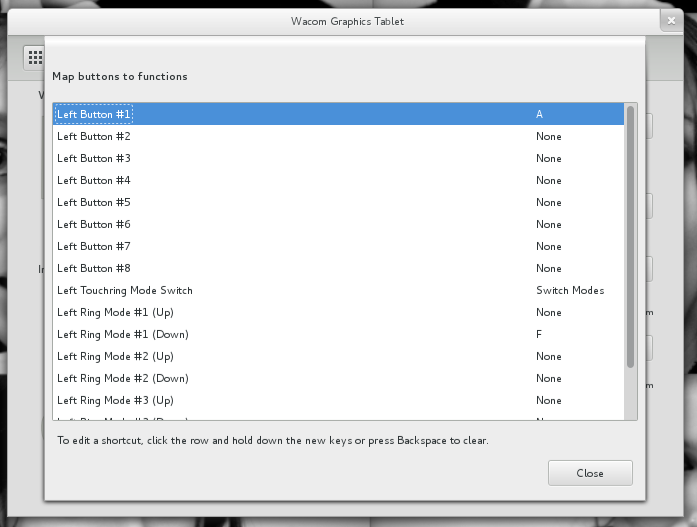Select Left Touchring Mode Switch row
697x527 pixels.
pos(338,290)
